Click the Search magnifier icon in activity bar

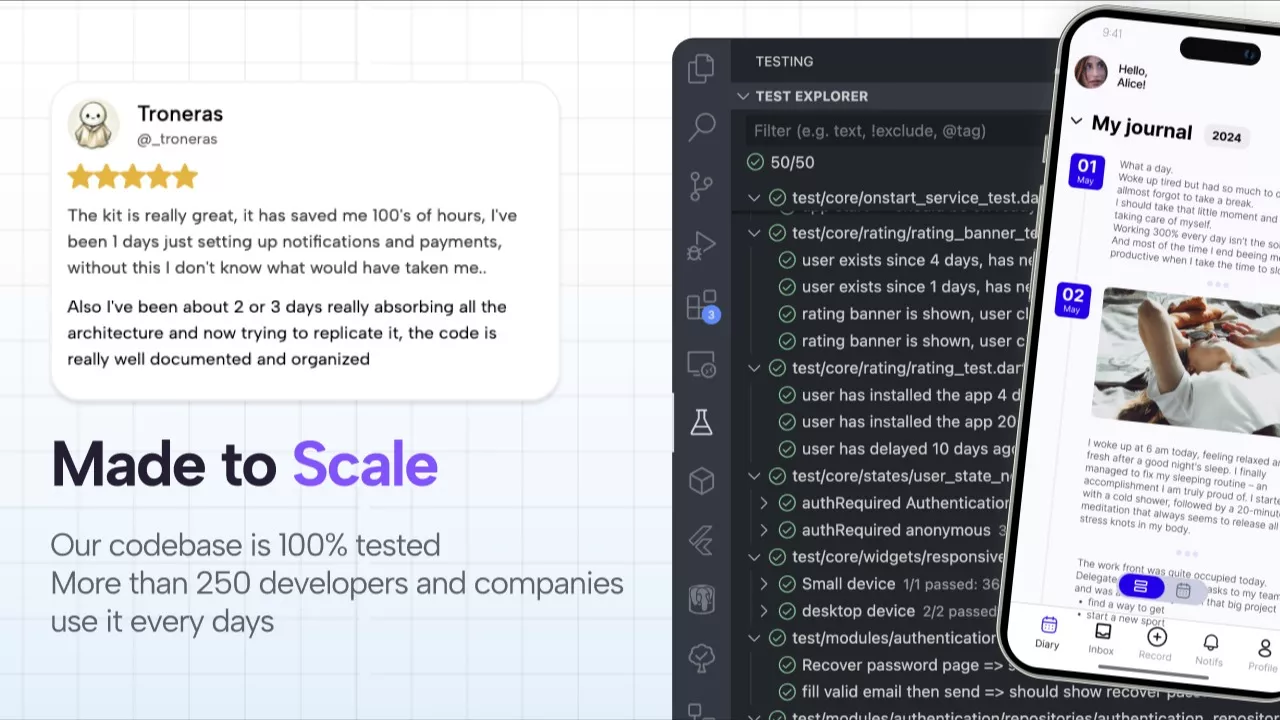tap(702, 127)
